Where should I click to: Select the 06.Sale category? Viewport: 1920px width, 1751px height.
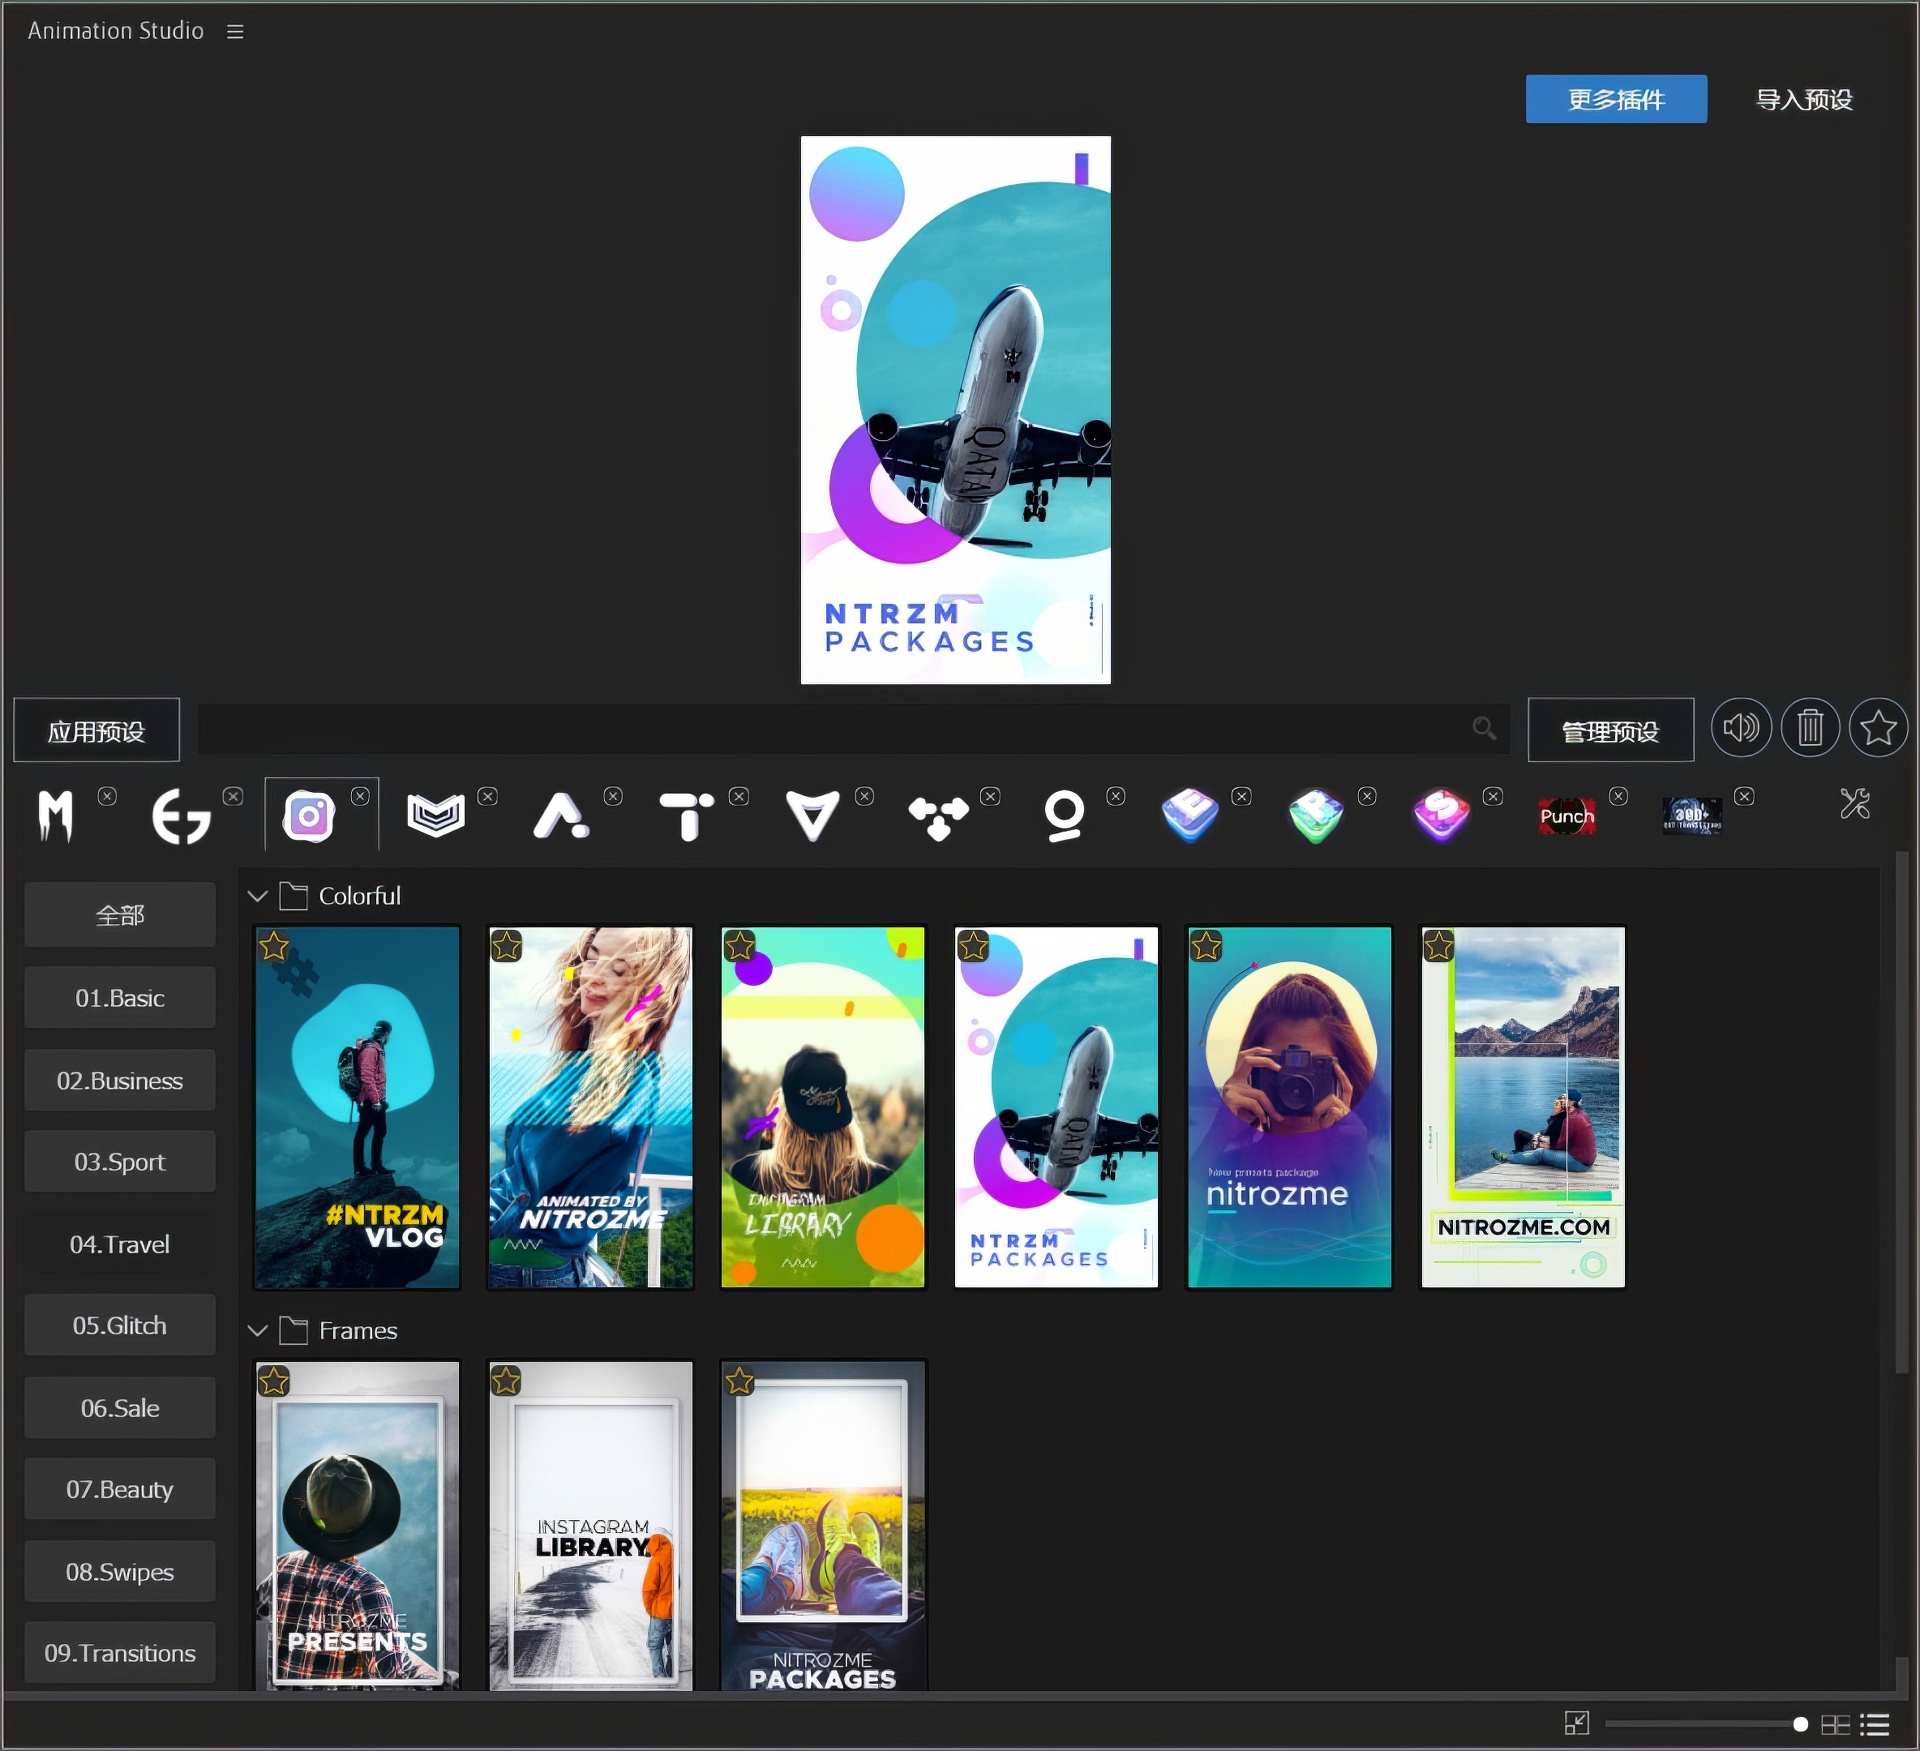(120, 1408)
